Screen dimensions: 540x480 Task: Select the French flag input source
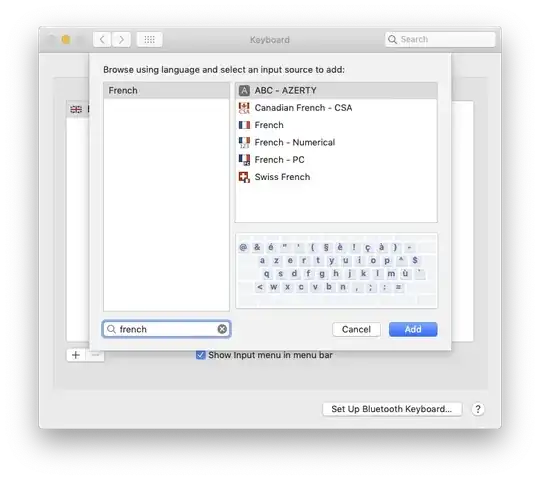click(x=336, y=125)
